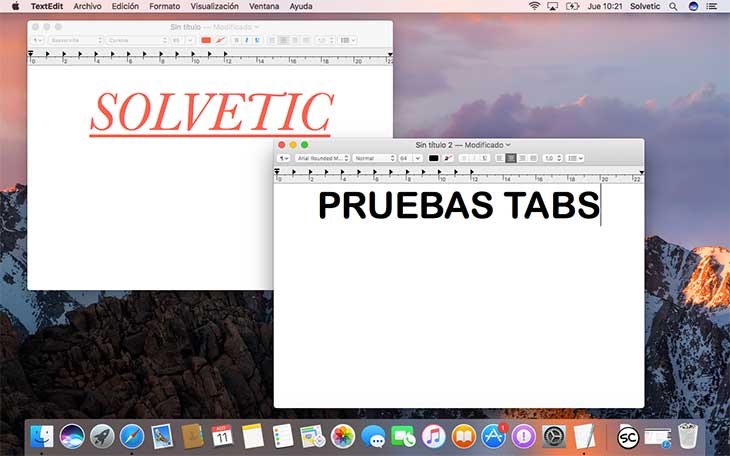Click the Wi-Fi status icon
This screenshot has height=456, width=730.
[534, 6]
